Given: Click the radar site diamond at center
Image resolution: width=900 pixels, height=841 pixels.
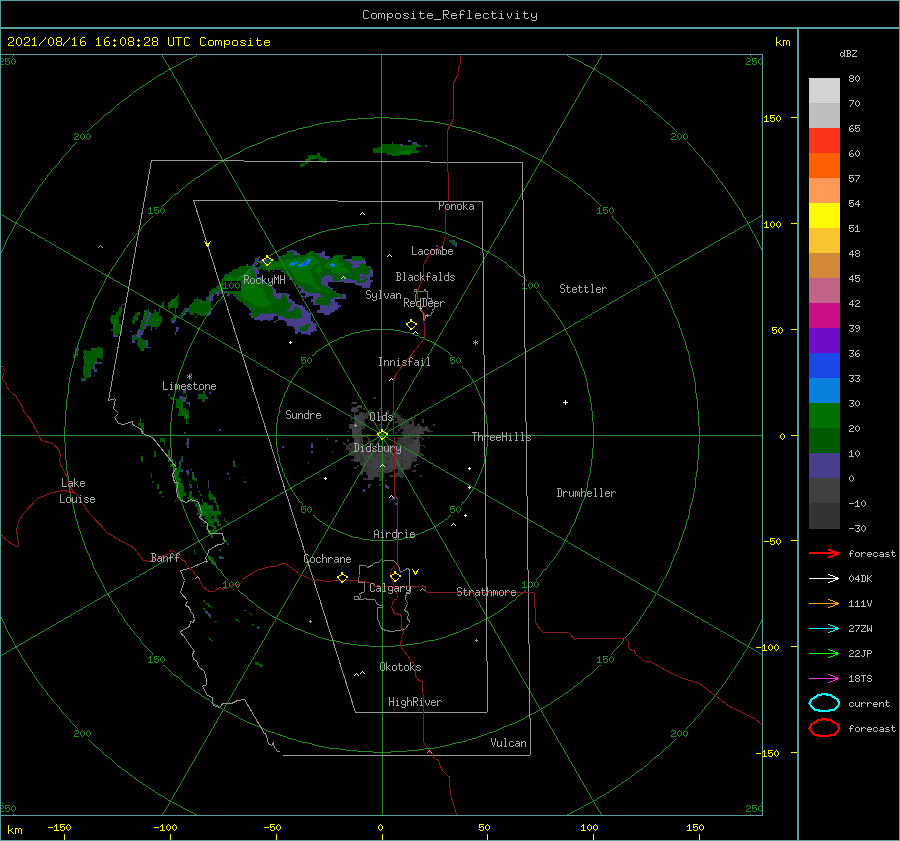Looking at the screenshot, I should (x=382, y=435).
